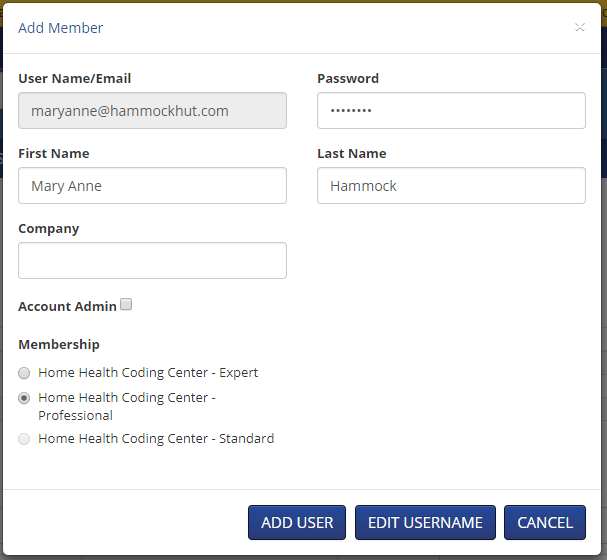Click the User Name/Email label
The height and width of the screenshot is (560, 607).
[x=75, y=79]
